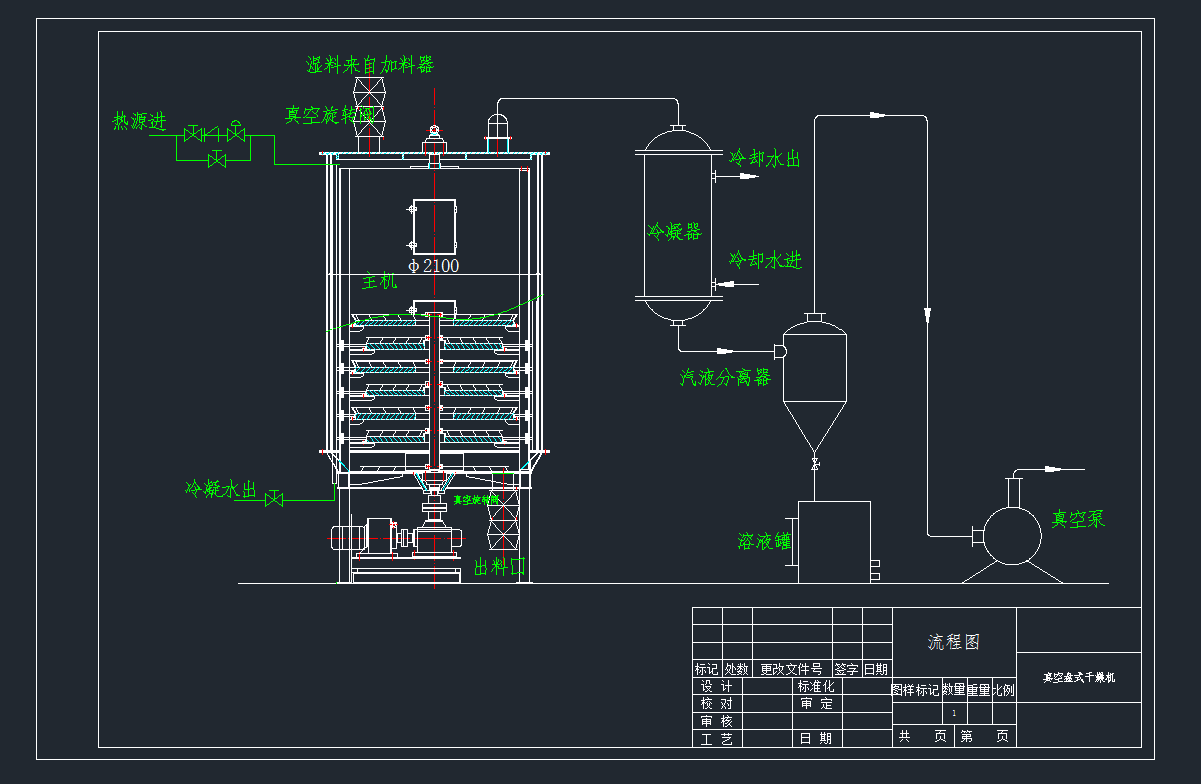Select the 比例 cell in title block
The width and height of the screenshot is (1201, 784).
tap(1003, 690)
